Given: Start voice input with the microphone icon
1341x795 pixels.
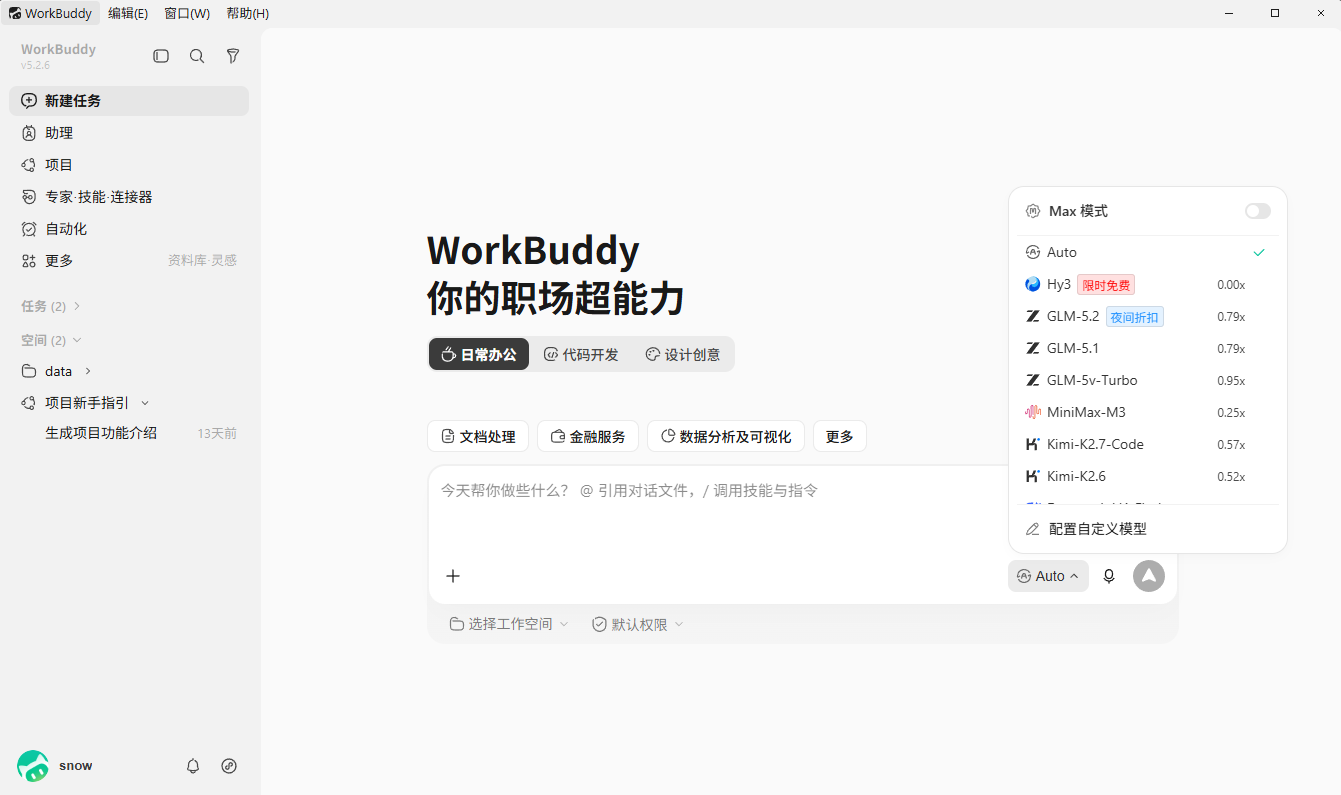Looking at the screenshot, I should (x=1109, y=576).
